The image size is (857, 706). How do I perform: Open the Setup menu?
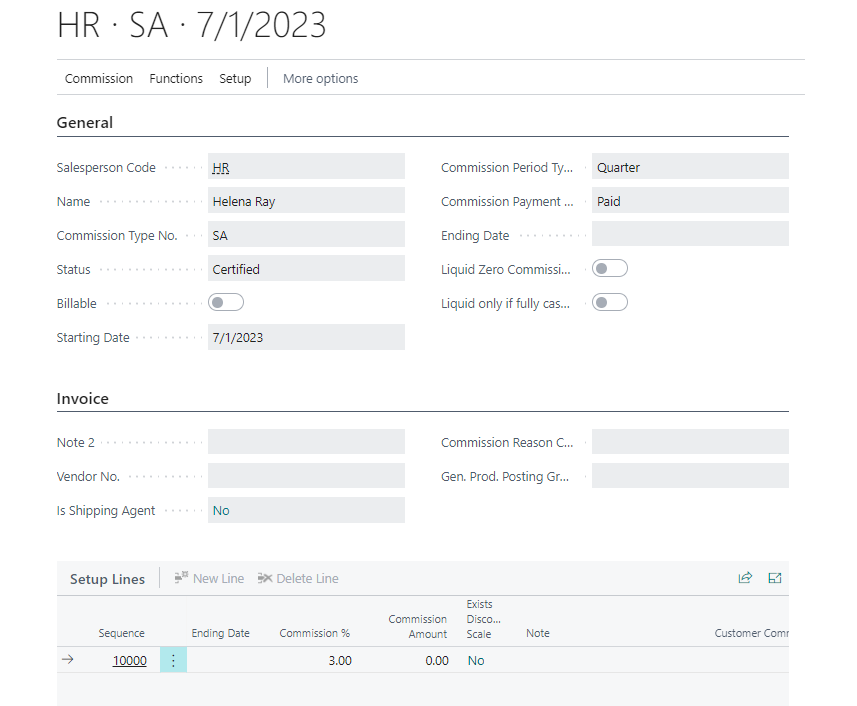tap(235, 78)
